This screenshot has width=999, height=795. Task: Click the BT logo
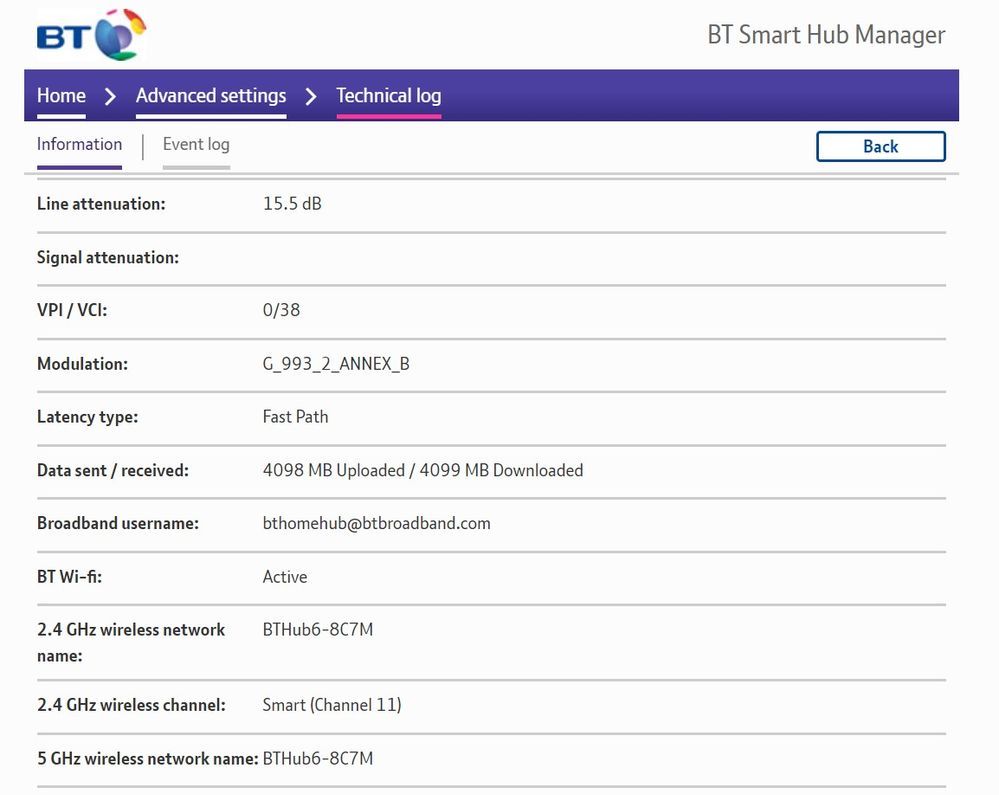pos(91,35)
